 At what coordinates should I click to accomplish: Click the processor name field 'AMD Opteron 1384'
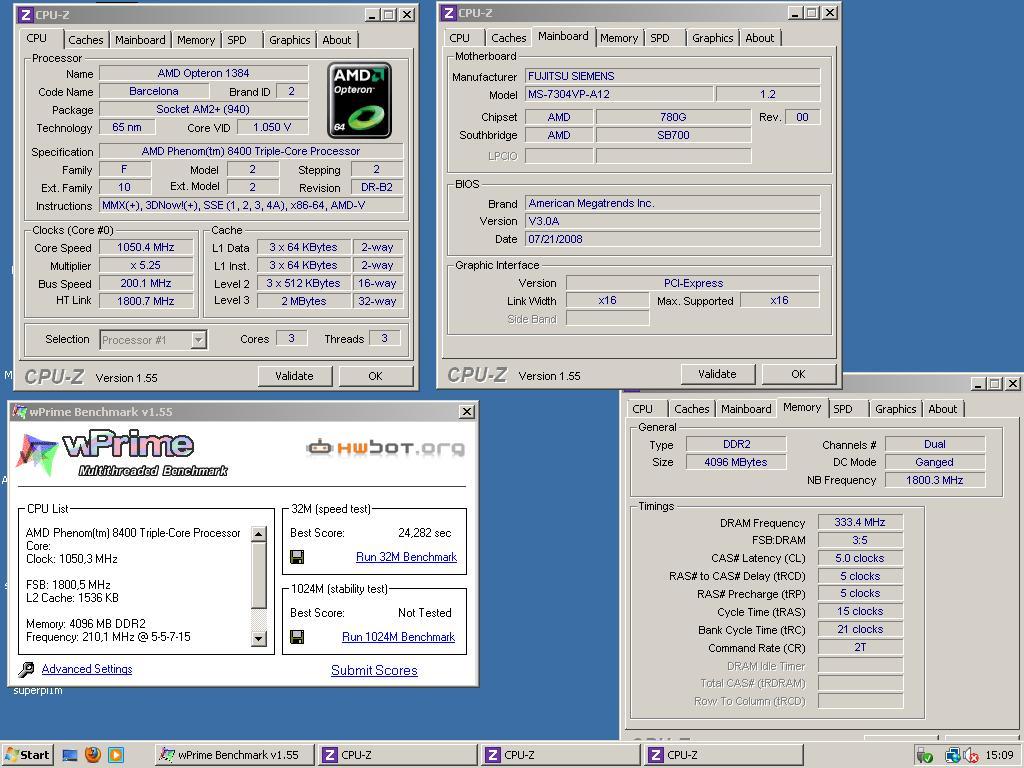pos(203,73)
